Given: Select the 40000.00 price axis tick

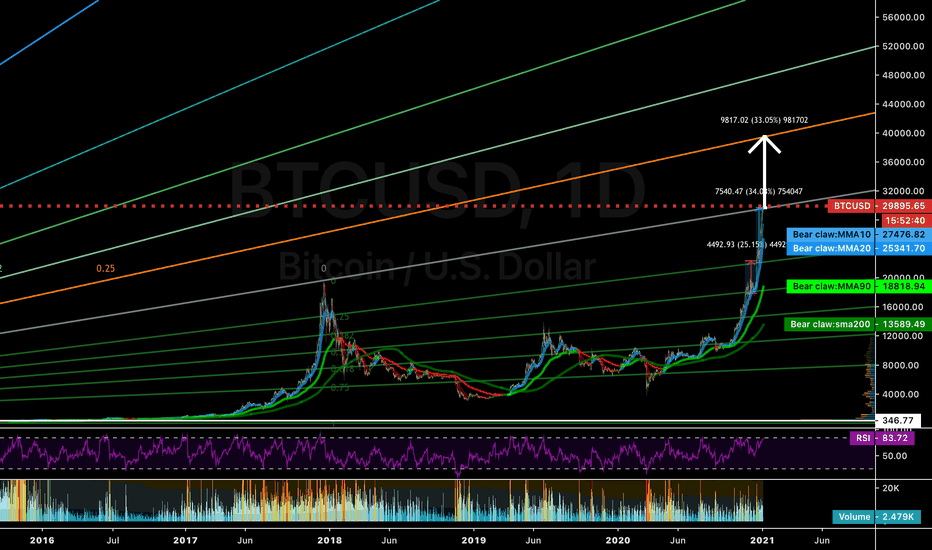Looking at the screenshot, I should click(903, 133).
